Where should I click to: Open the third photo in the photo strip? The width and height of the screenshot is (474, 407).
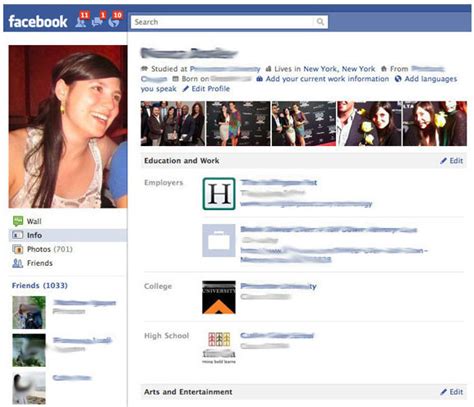click(x=304, y=124)
